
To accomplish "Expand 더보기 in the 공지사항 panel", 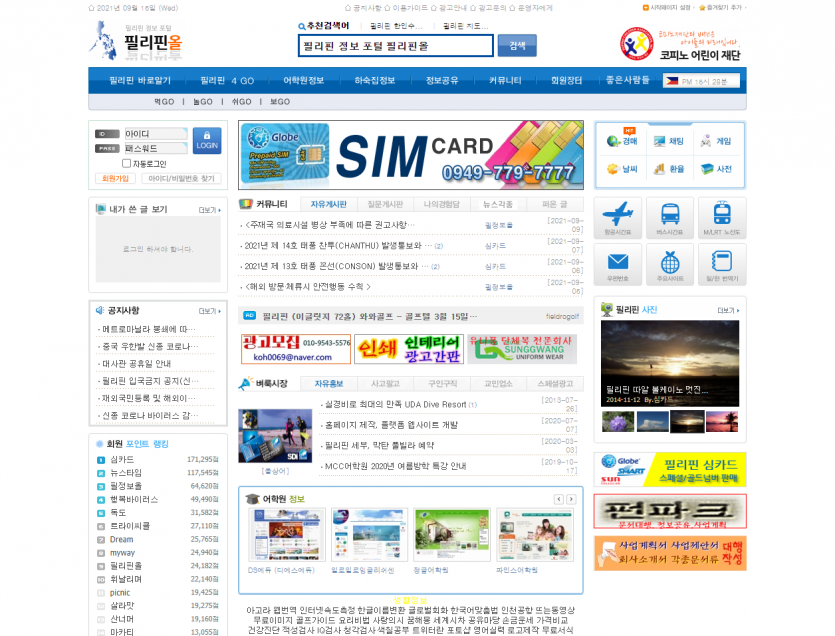I will coord(208,310).
